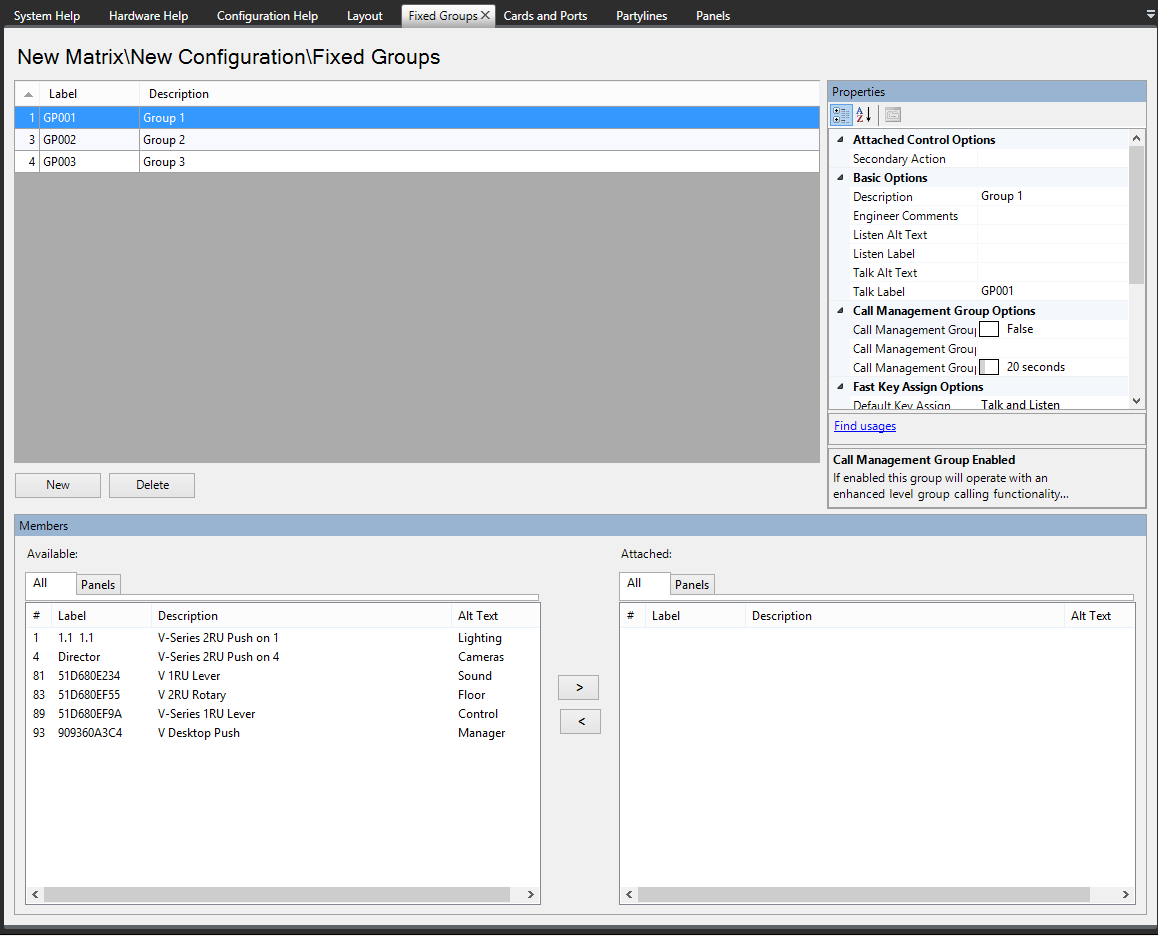Switch to Panels tab under Available
This screenshot has width=1158, height=936.
pyautogui.click(x=98, y=585)
